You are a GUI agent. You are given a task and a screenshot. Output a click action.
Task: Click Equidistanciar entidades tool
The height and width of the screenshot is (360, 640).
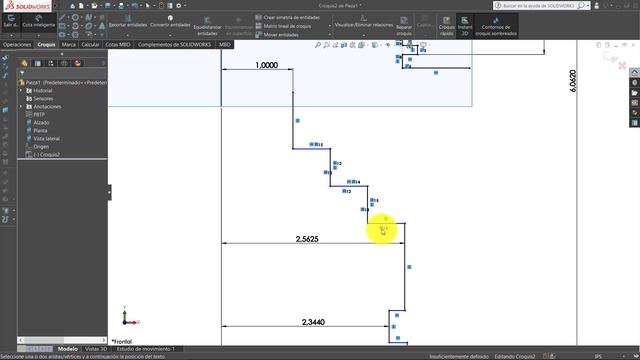click(x=207, y=26)
